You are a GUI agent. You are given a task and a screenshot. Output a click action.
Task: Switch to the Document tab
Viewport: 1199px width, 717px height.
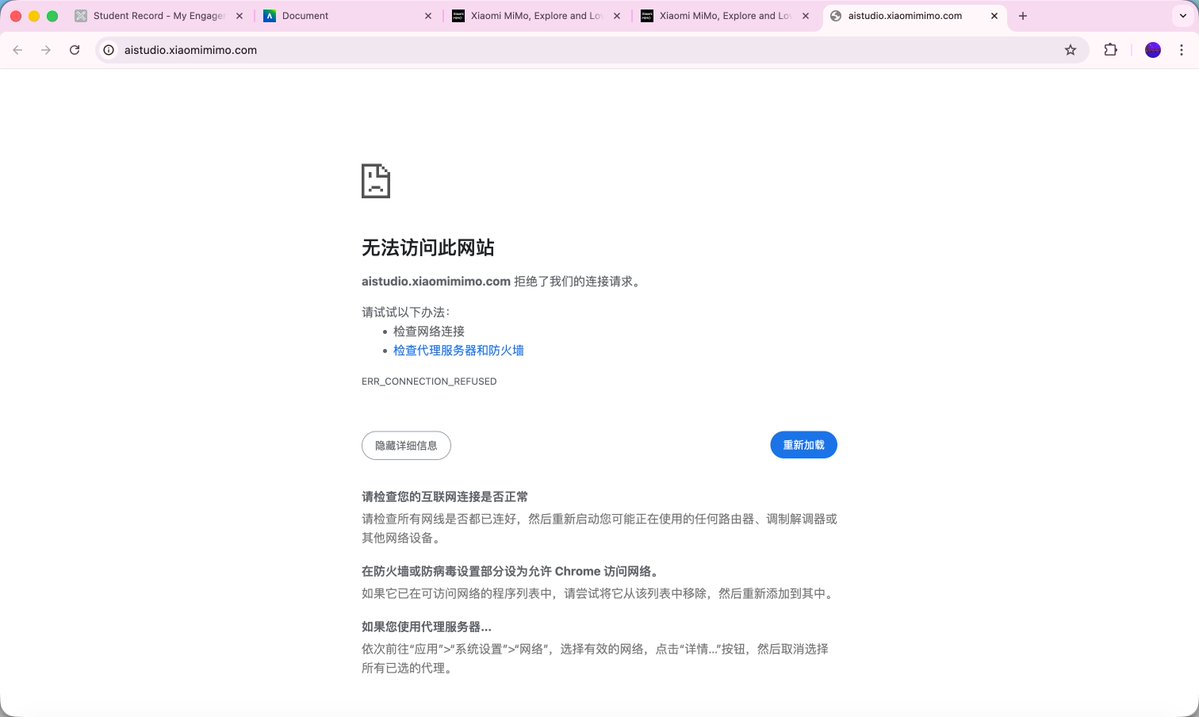pos(348,15)
